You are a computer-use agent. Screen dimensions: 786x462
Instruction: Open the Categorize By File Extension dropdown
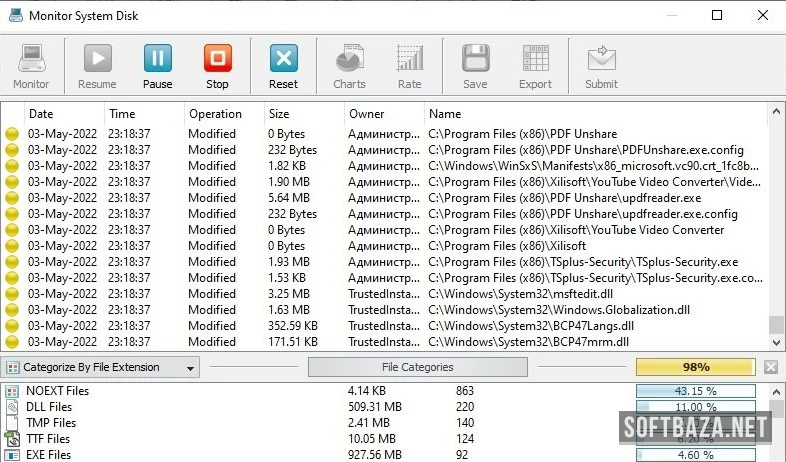pos(100,367)
